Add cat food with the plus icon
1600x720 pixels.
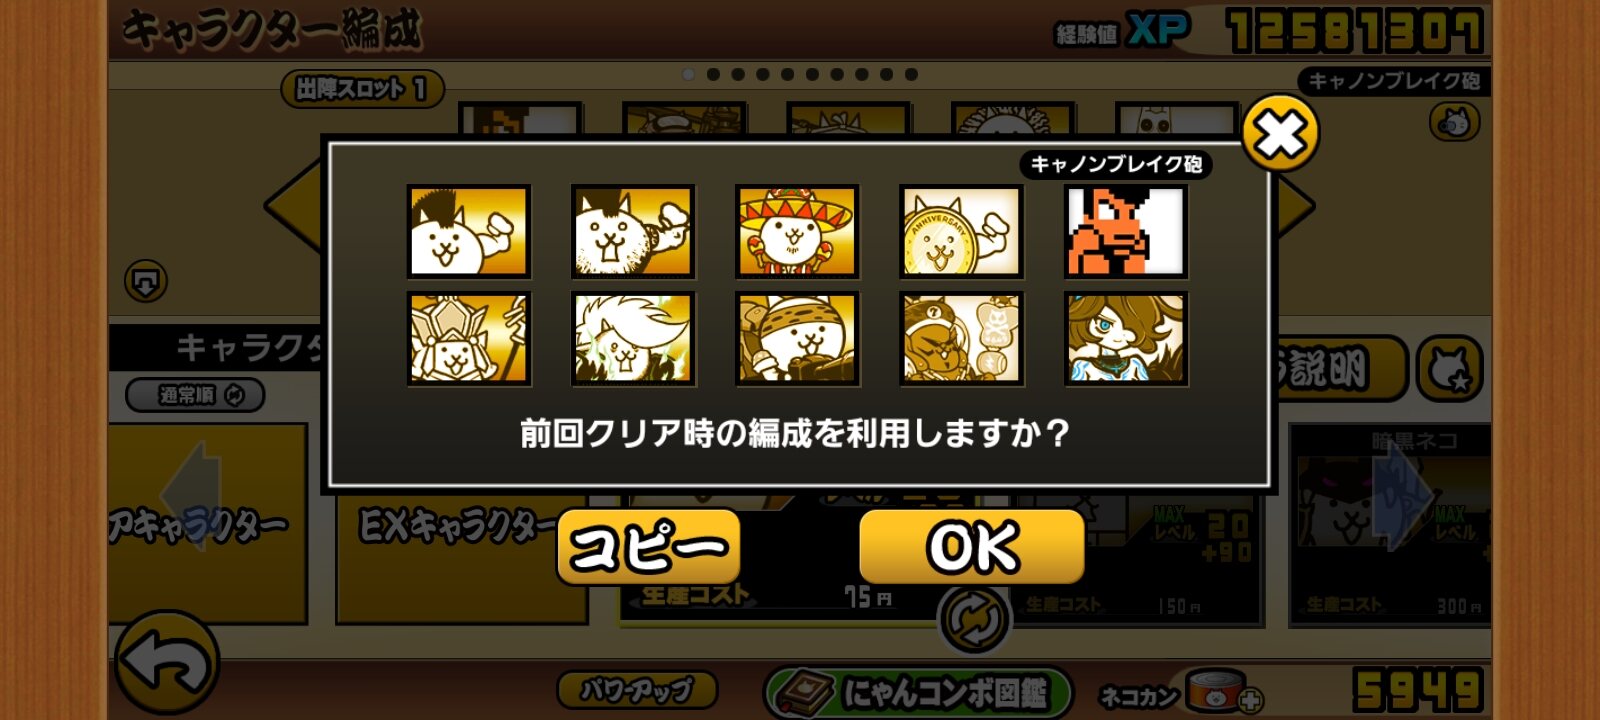(x=1250, y=701)
